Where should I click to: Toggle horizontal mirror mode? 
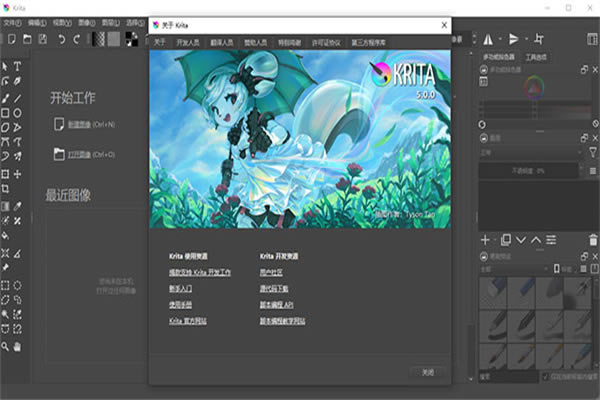tap(488, 39)
